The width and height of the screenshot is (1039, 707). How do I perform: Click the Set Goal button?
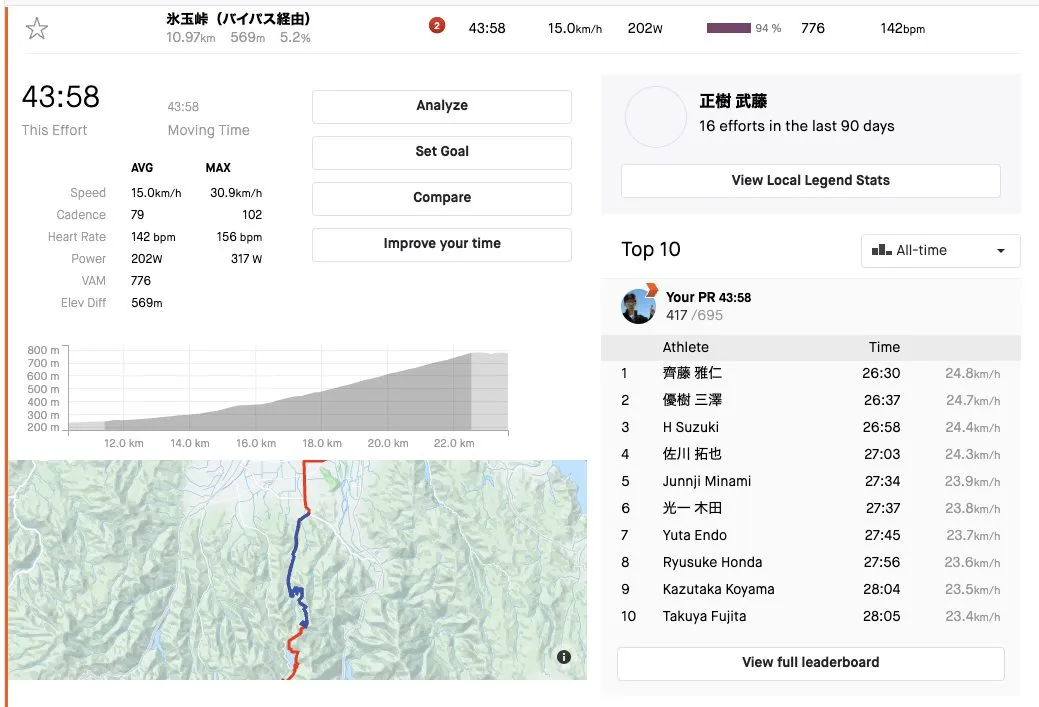coord(441,152)
